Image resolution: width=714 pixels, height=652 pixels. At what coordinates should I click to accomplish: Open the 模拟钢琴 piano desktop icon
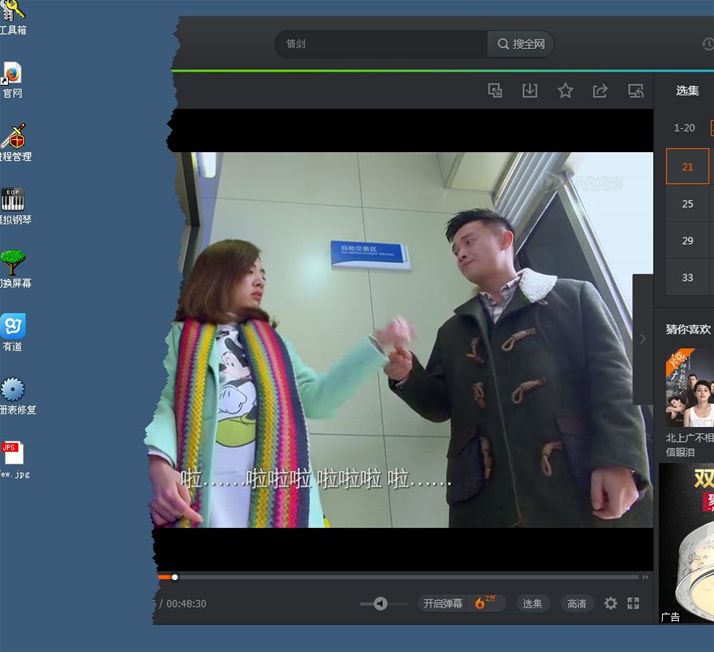(13, 200)
